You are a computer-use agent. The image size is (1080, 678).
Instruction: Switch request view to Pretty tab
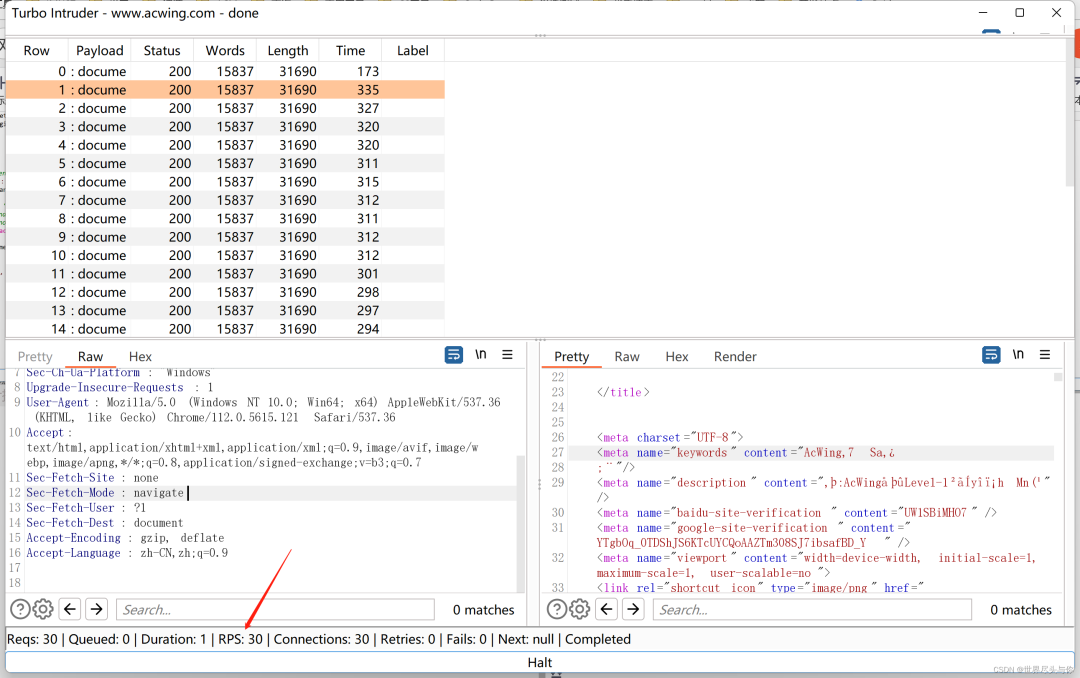point(35,356)
